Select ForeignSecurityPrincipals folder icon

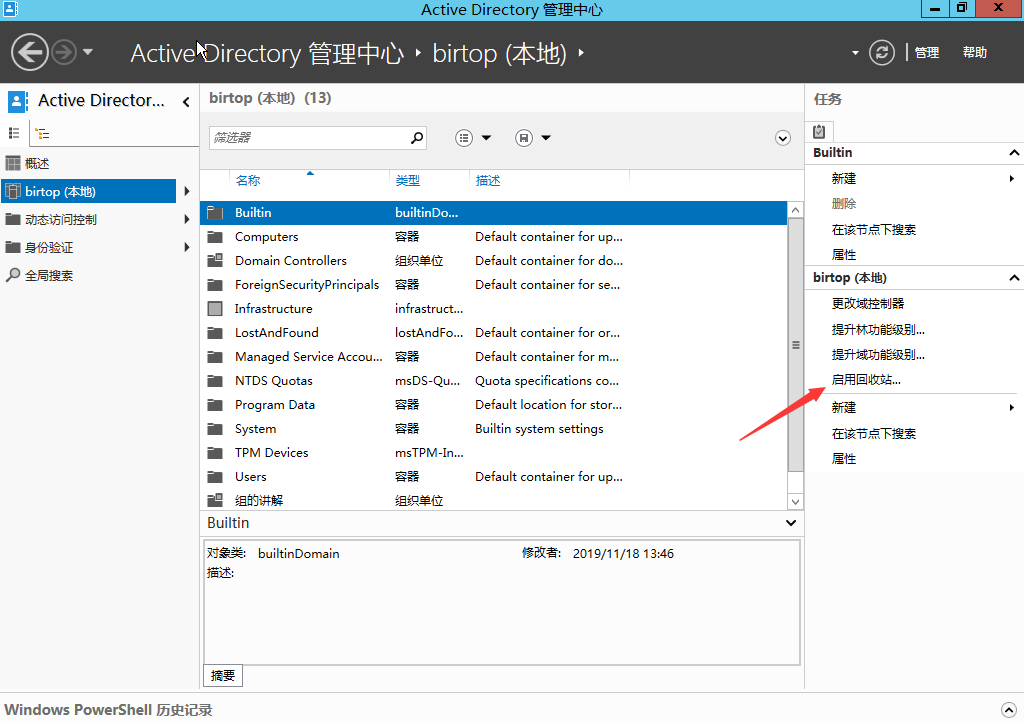[215, 285]
